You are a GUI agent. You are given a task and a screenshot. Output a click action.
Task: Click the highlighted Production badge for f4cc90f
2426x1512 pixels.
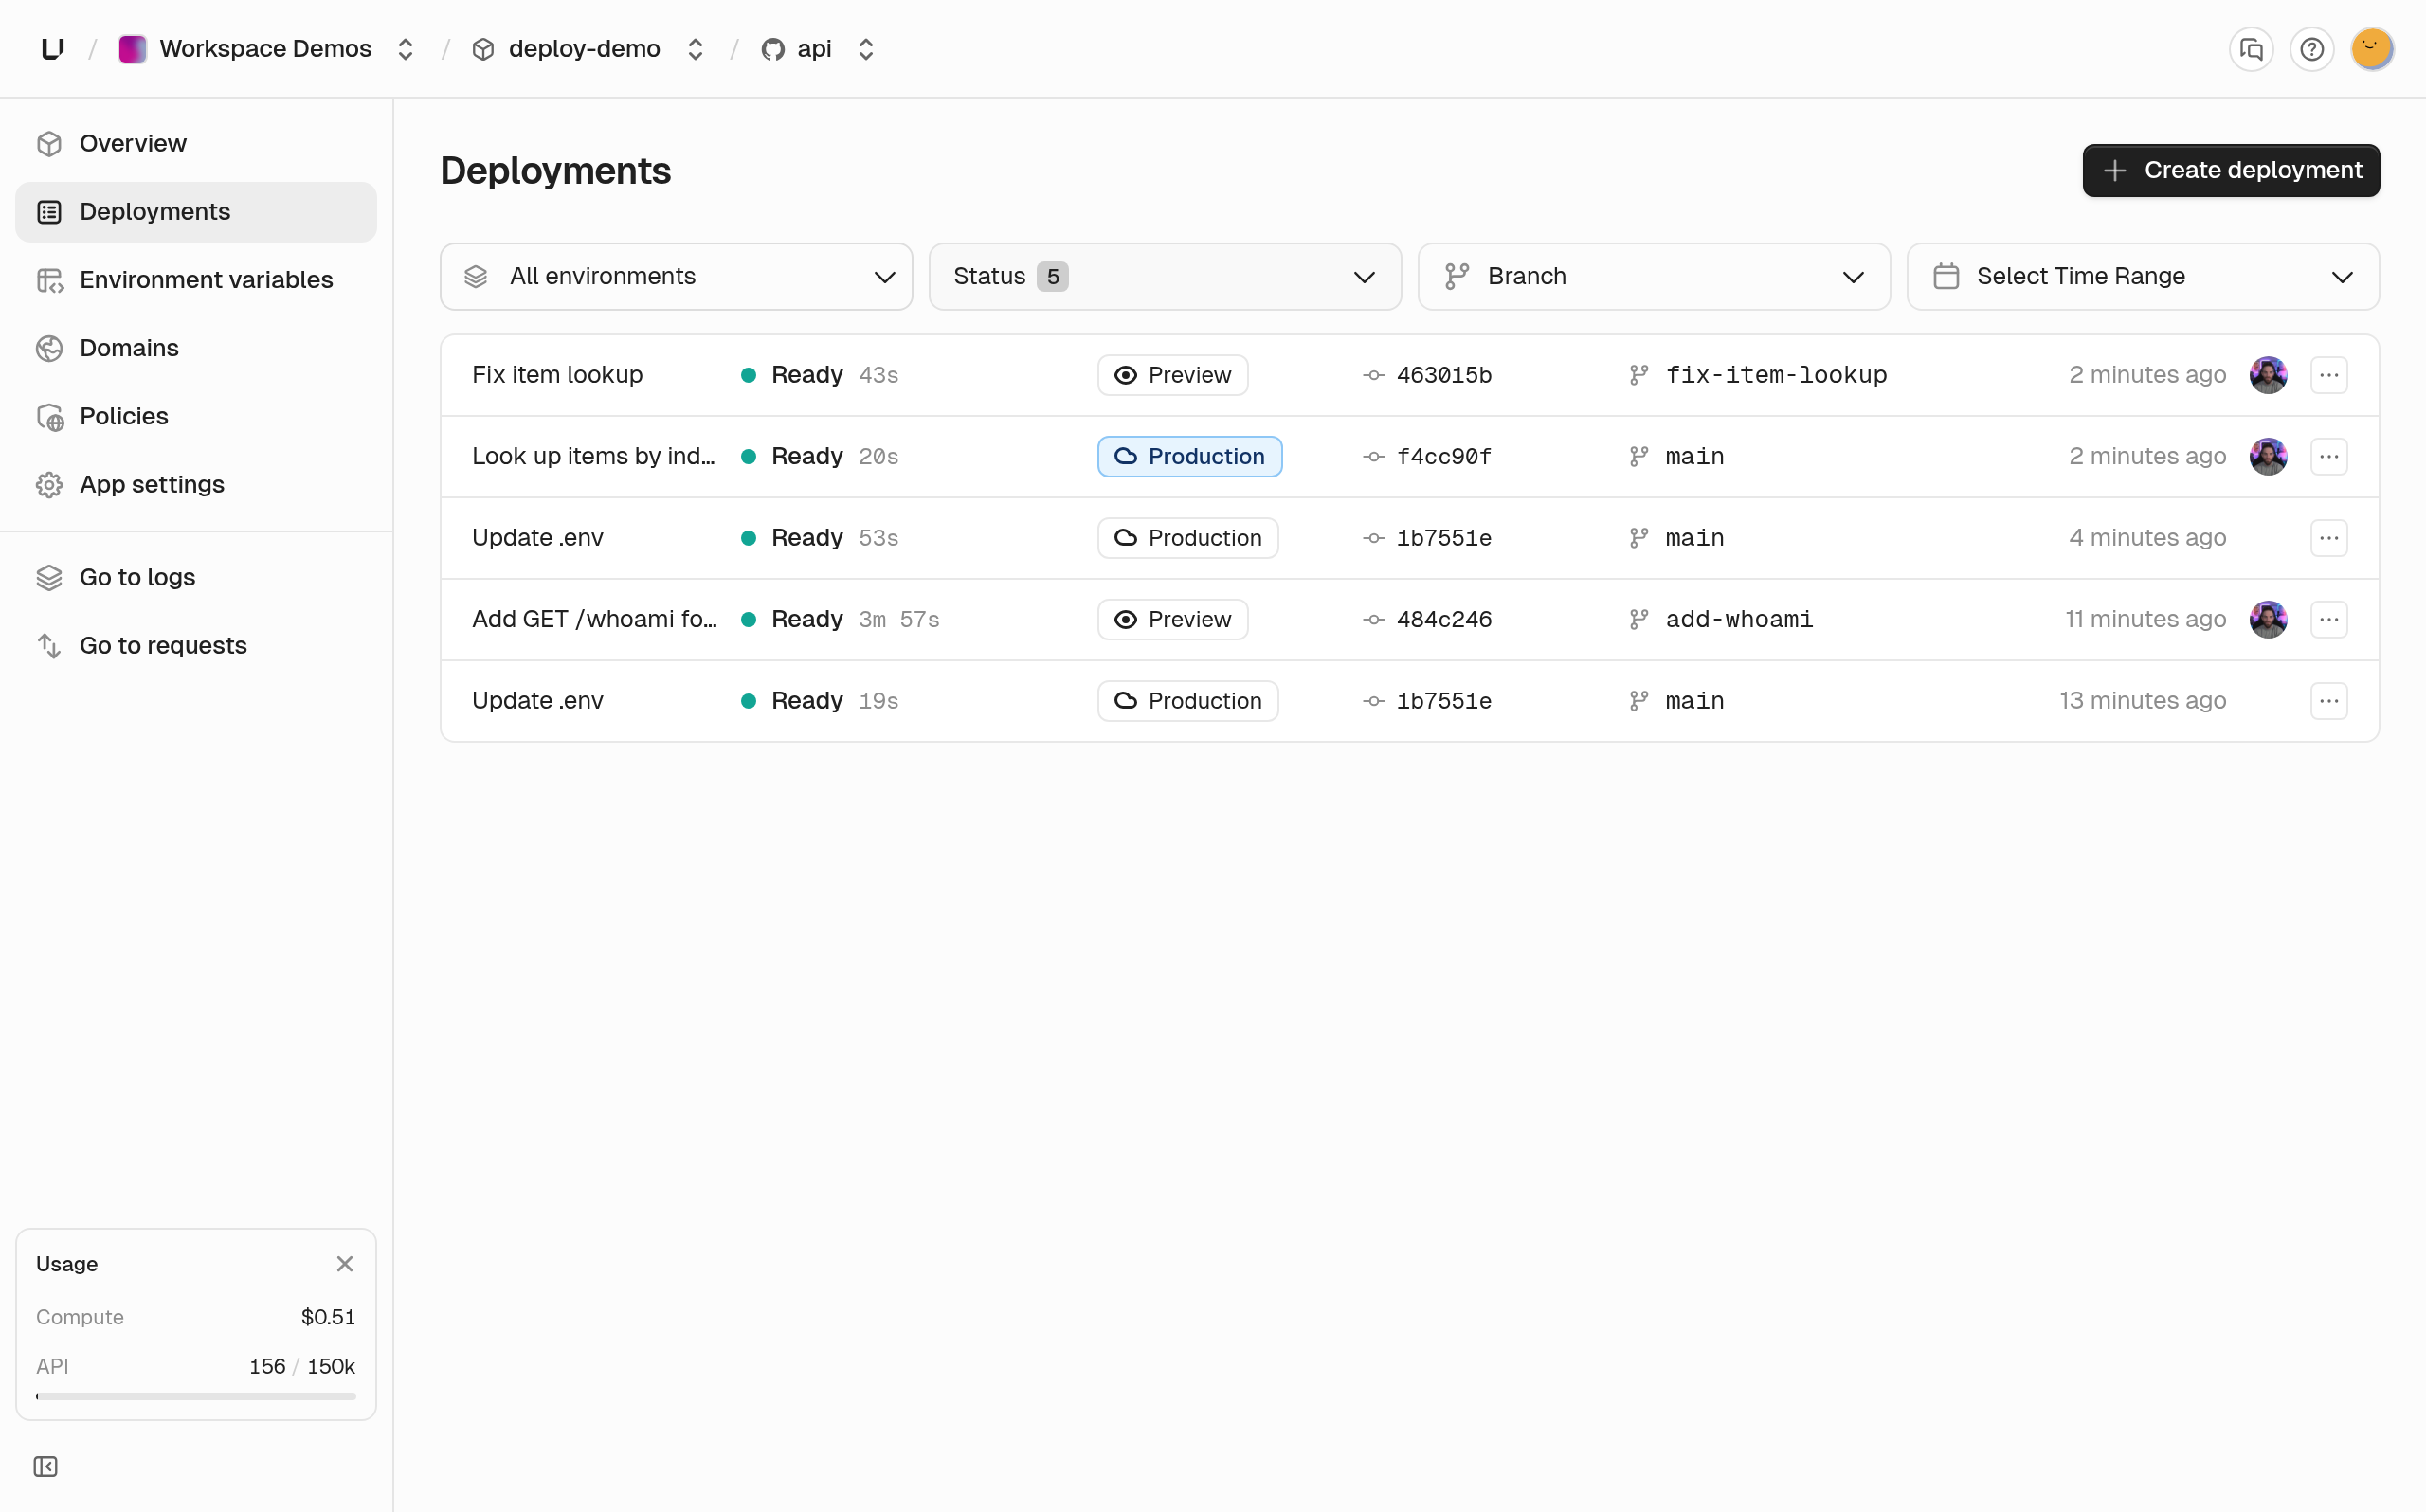pyautogui.click(x=1189, y=456)
